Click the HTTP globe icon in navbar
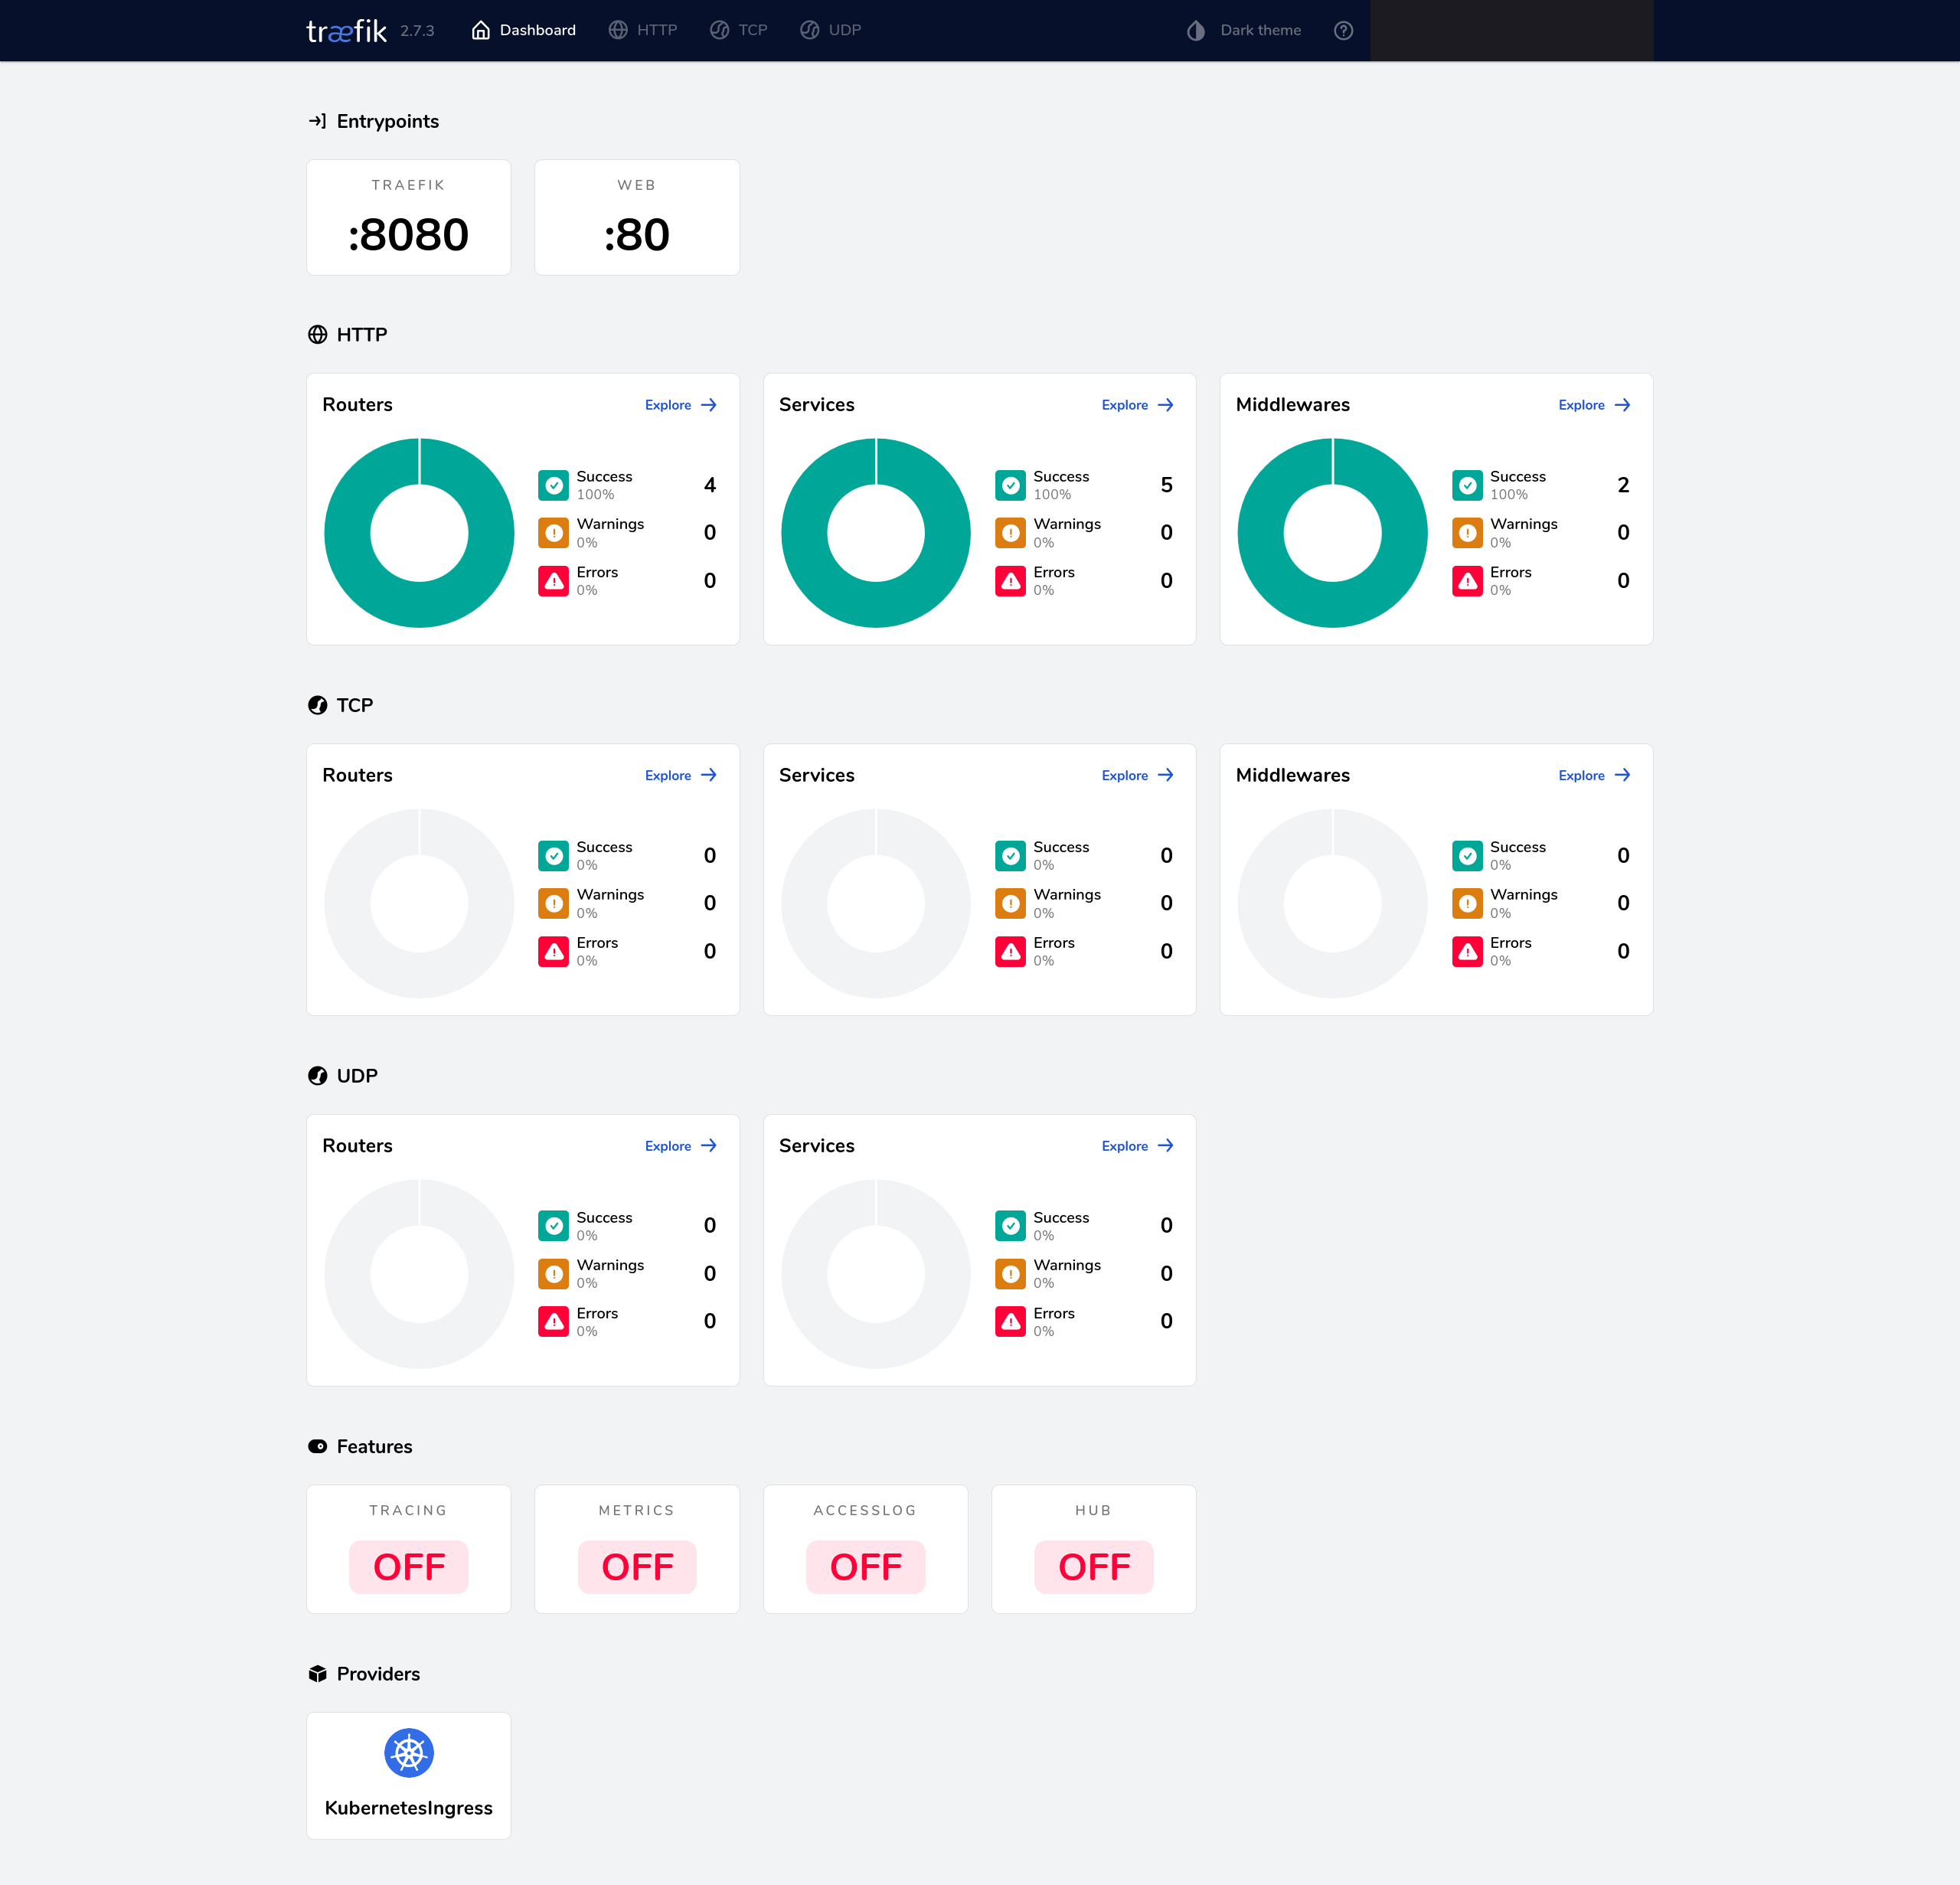The height and width of the screenshot is (1885, 1960). pos(618,30)
